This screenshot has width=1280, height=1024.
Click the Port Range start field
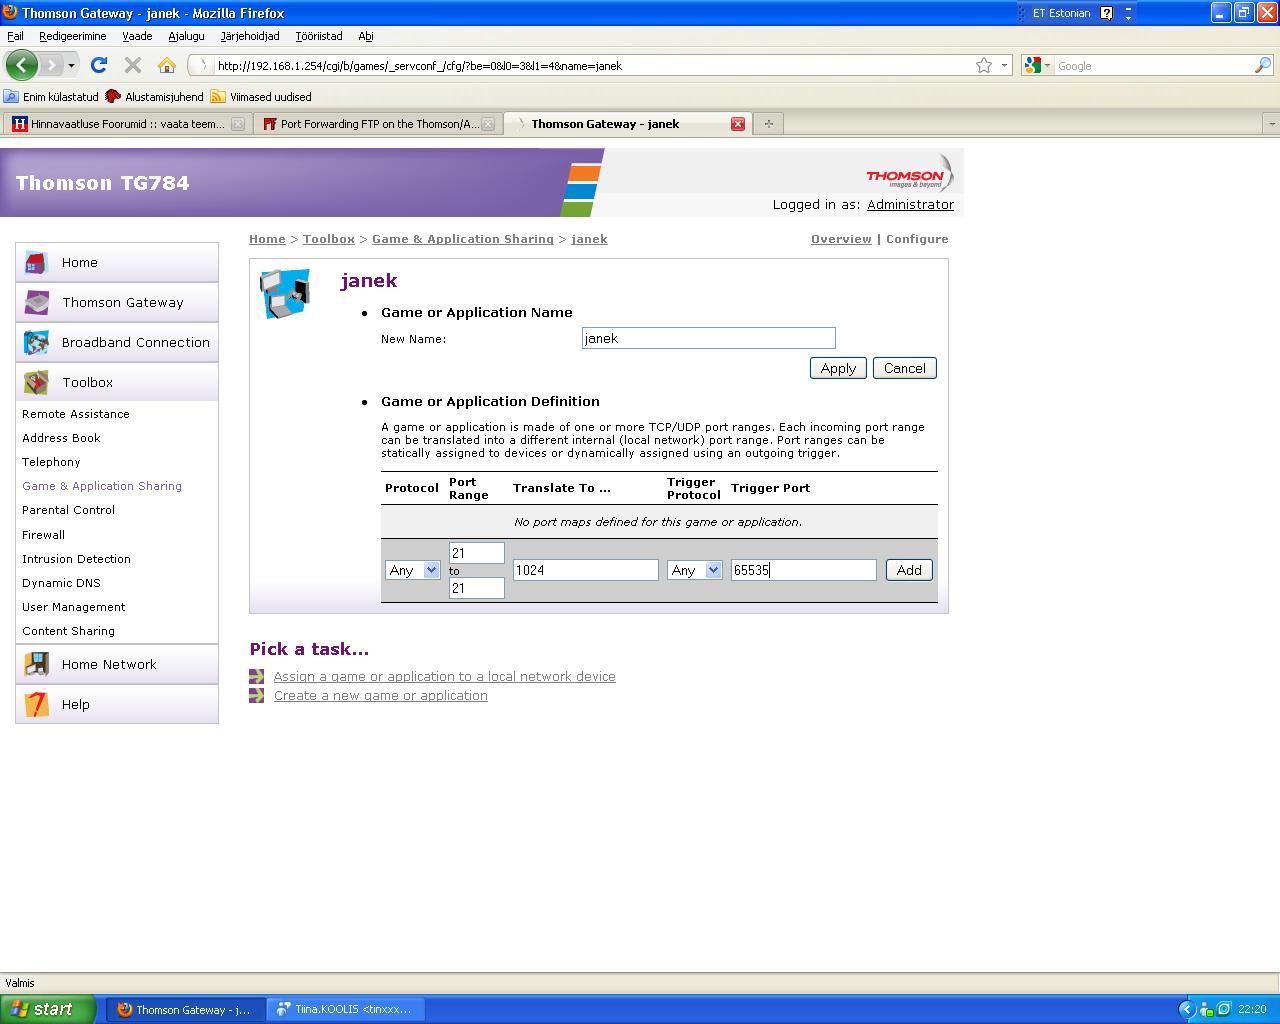tap(477, 553)
